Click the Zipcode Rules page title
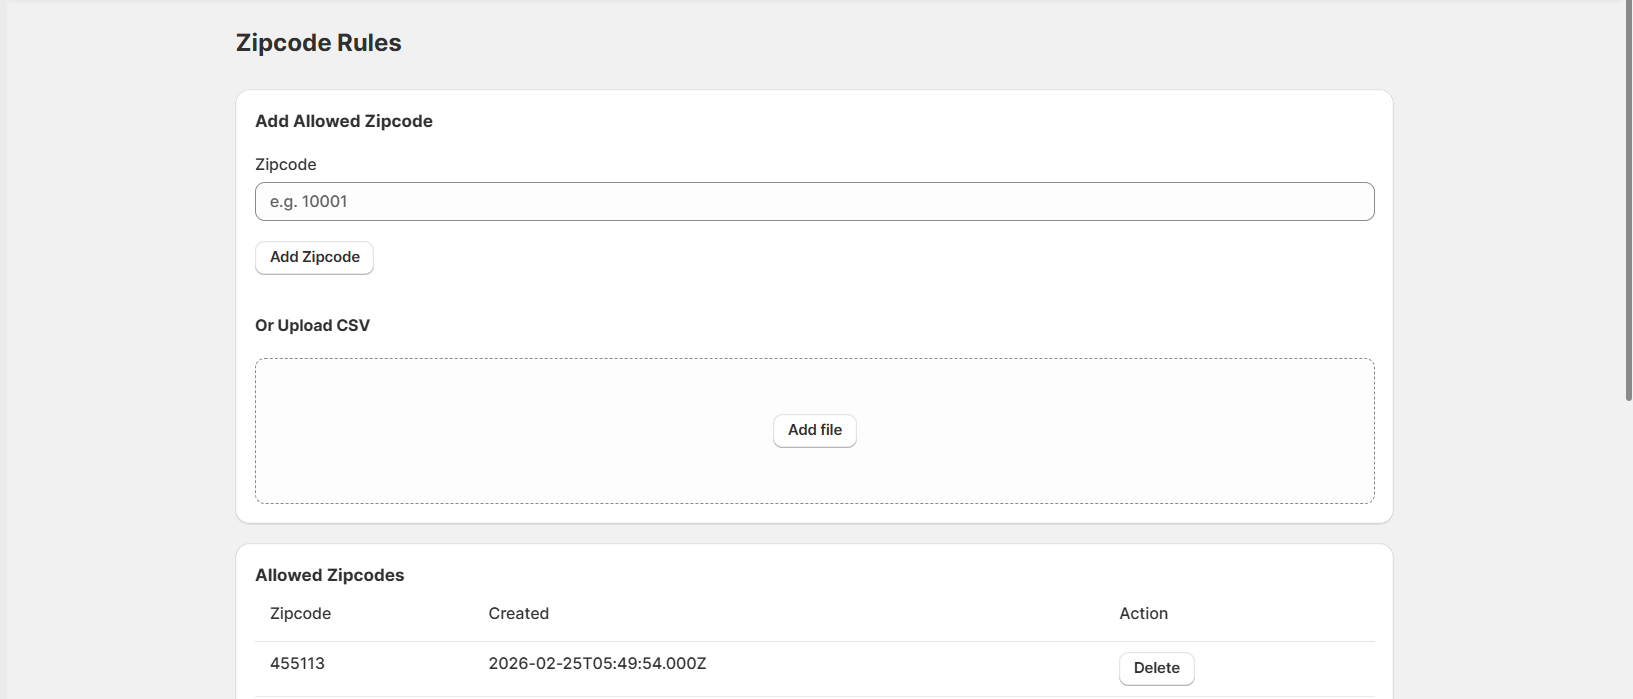 coord(318,43)
